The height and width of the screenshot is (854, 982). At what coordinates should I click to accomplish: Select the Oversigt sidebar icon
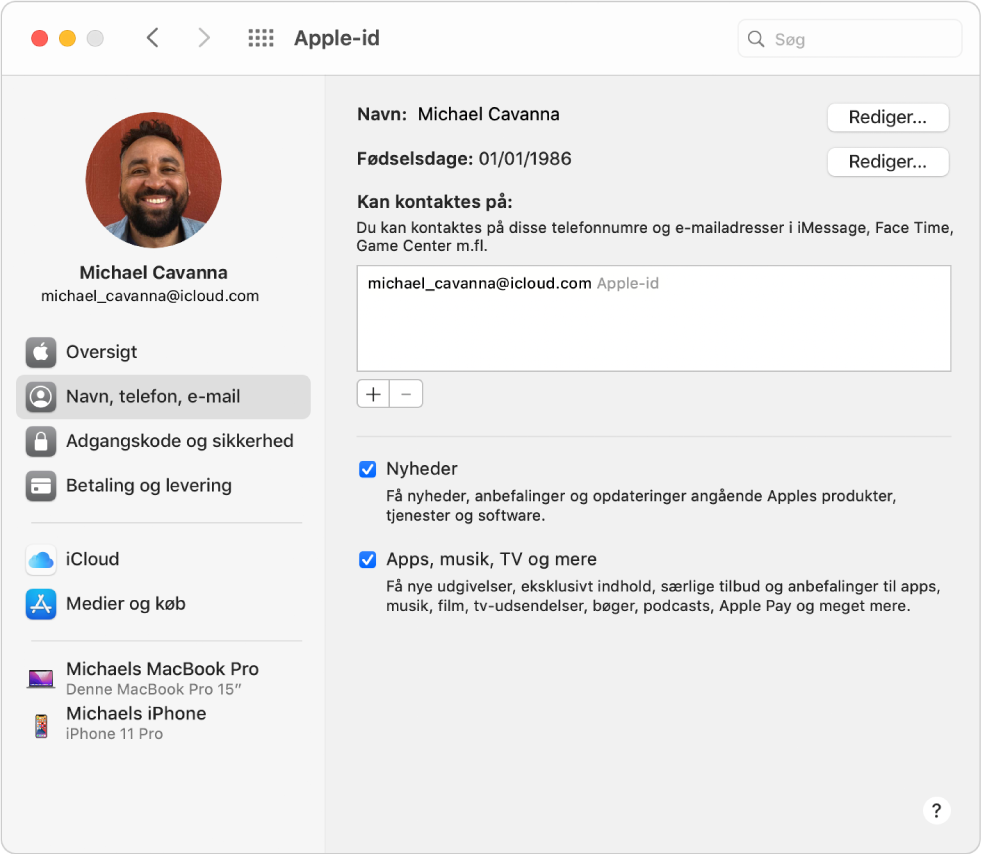pos(41,352)
